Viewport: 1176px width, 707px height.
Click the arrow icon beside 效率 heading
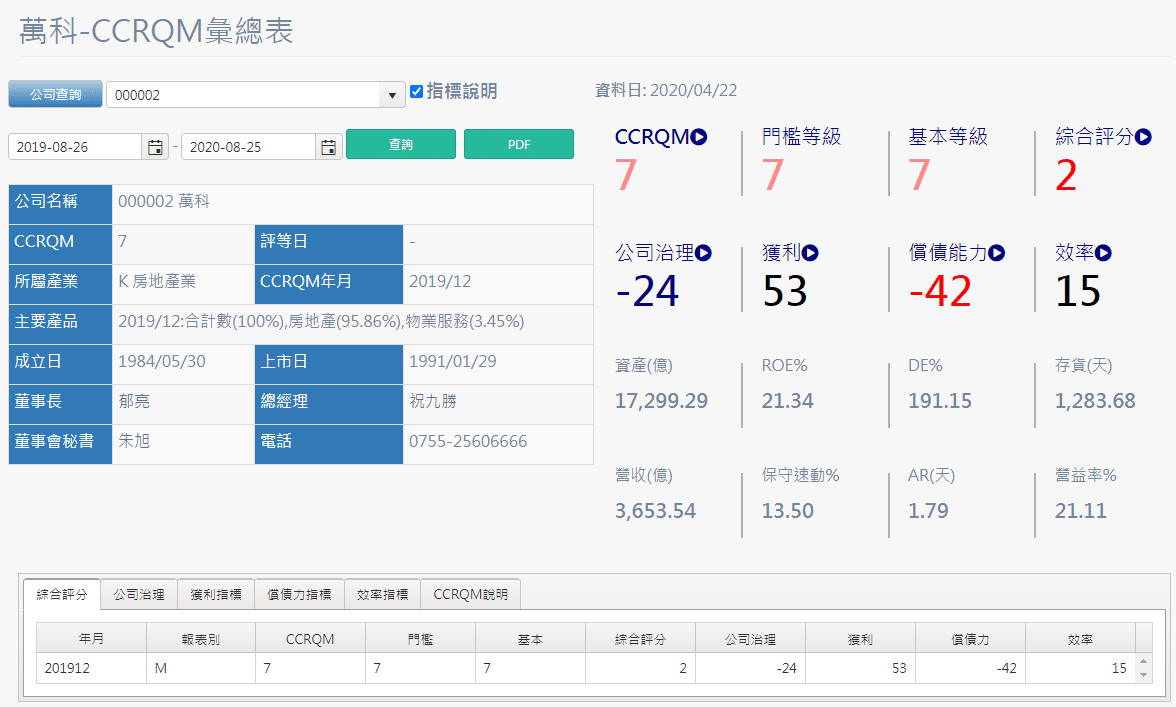tap(1104, 254)
